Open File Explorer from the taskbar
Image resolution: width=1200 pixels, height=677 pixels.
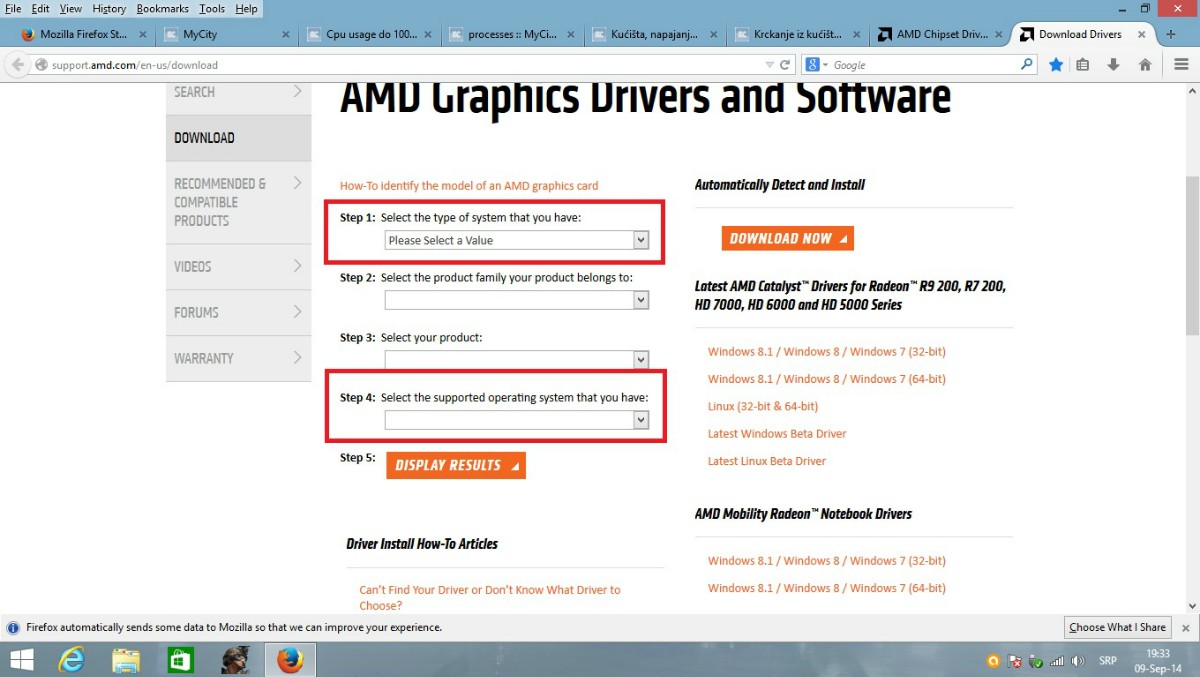(126, 660)
